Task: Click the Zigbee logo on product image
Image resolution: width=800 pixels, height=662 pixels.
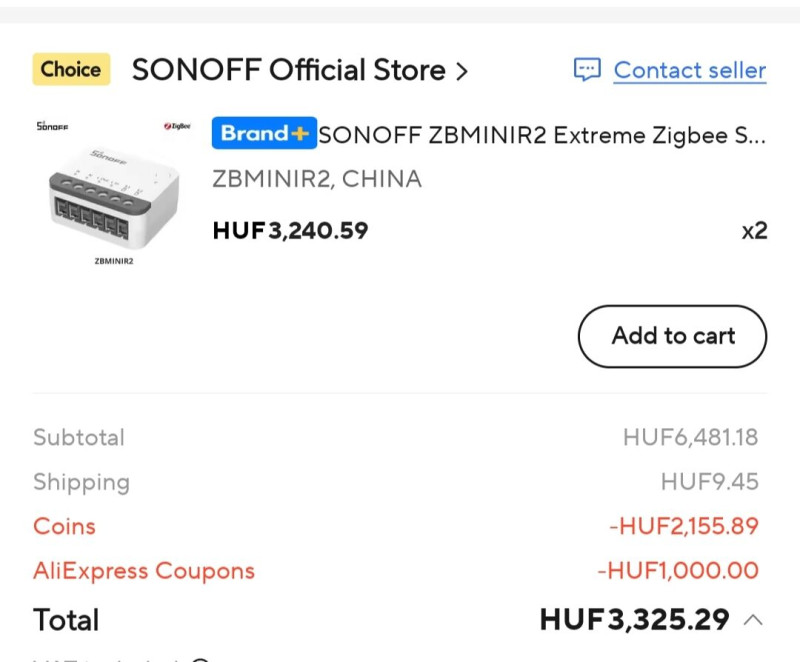Action: pyautogui.click(x=177, y=126)
